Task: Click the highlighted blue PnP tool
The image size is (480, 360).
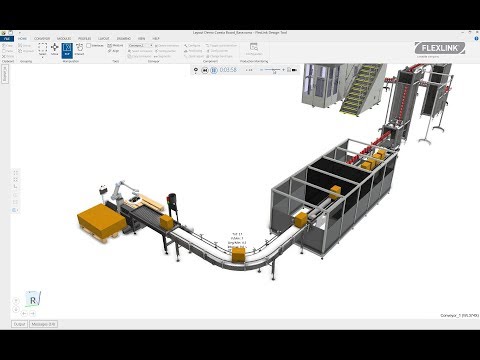Action: [67, 50]
